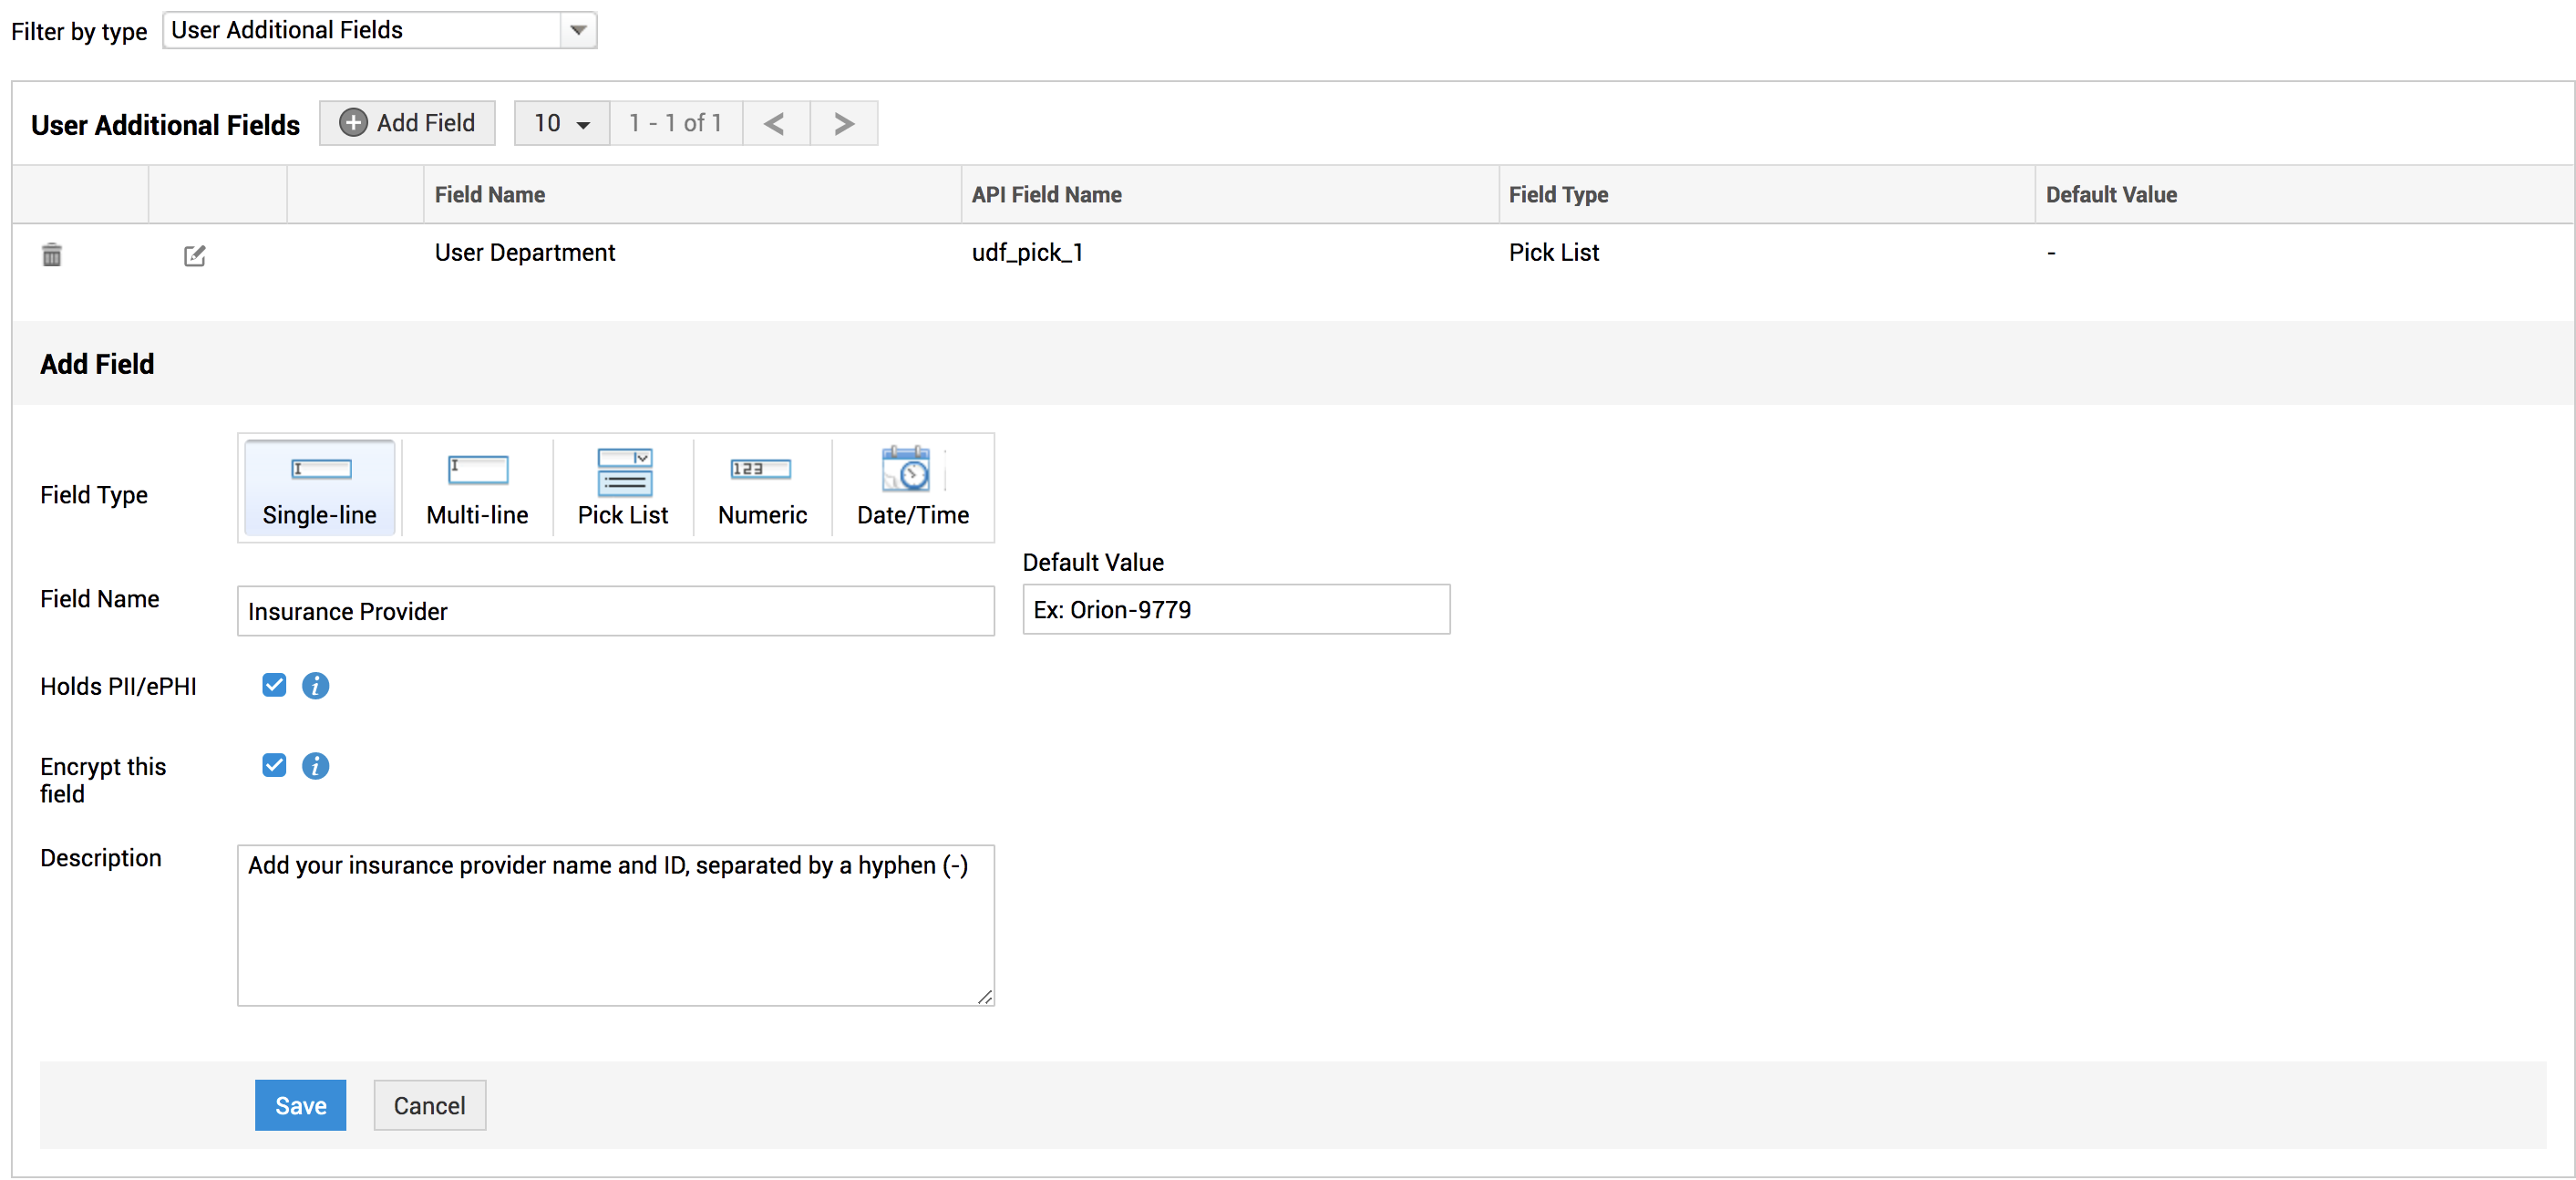This screenshot has width=2576, height=1180.
Task: Open the info icon beside Encrypt this field
Action: pos(315,766)
